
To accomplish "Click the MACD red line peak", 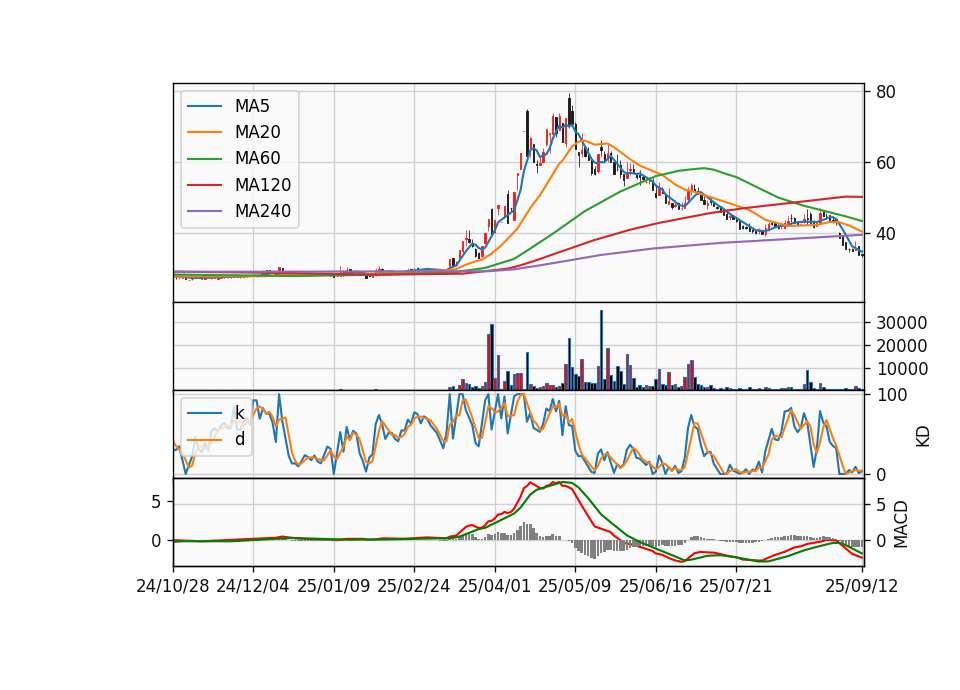I will [x=530, y=482].
